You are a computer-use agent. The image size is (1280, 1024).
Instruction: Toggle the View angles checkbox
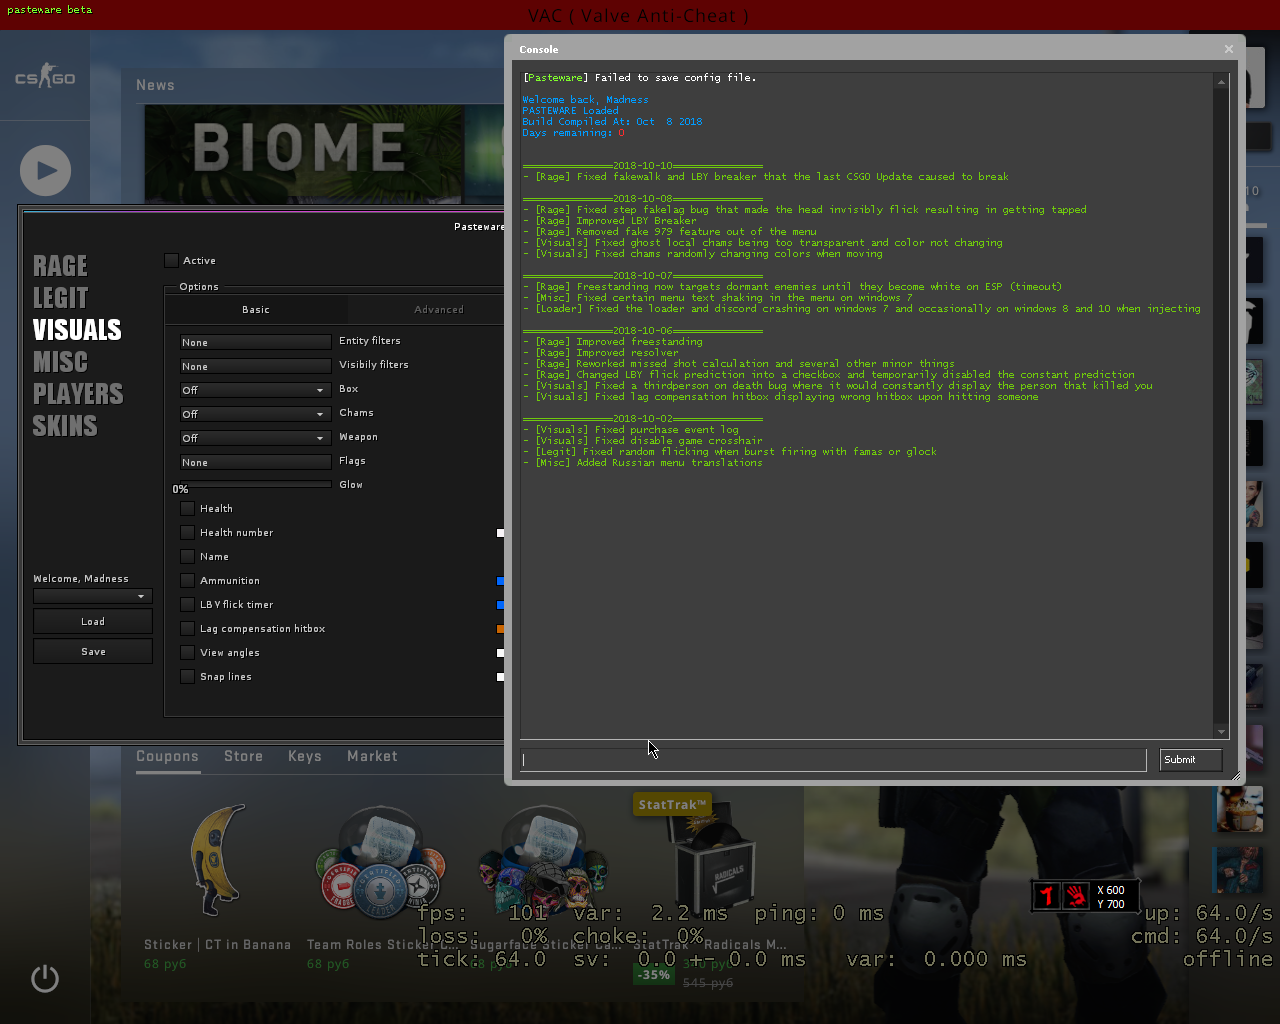tap(187, 653)
